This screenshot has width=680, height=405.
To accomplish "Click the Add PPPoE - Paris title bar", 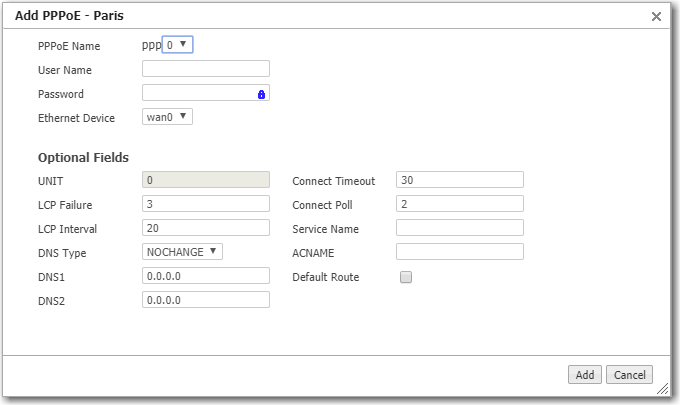I will 300,16.
